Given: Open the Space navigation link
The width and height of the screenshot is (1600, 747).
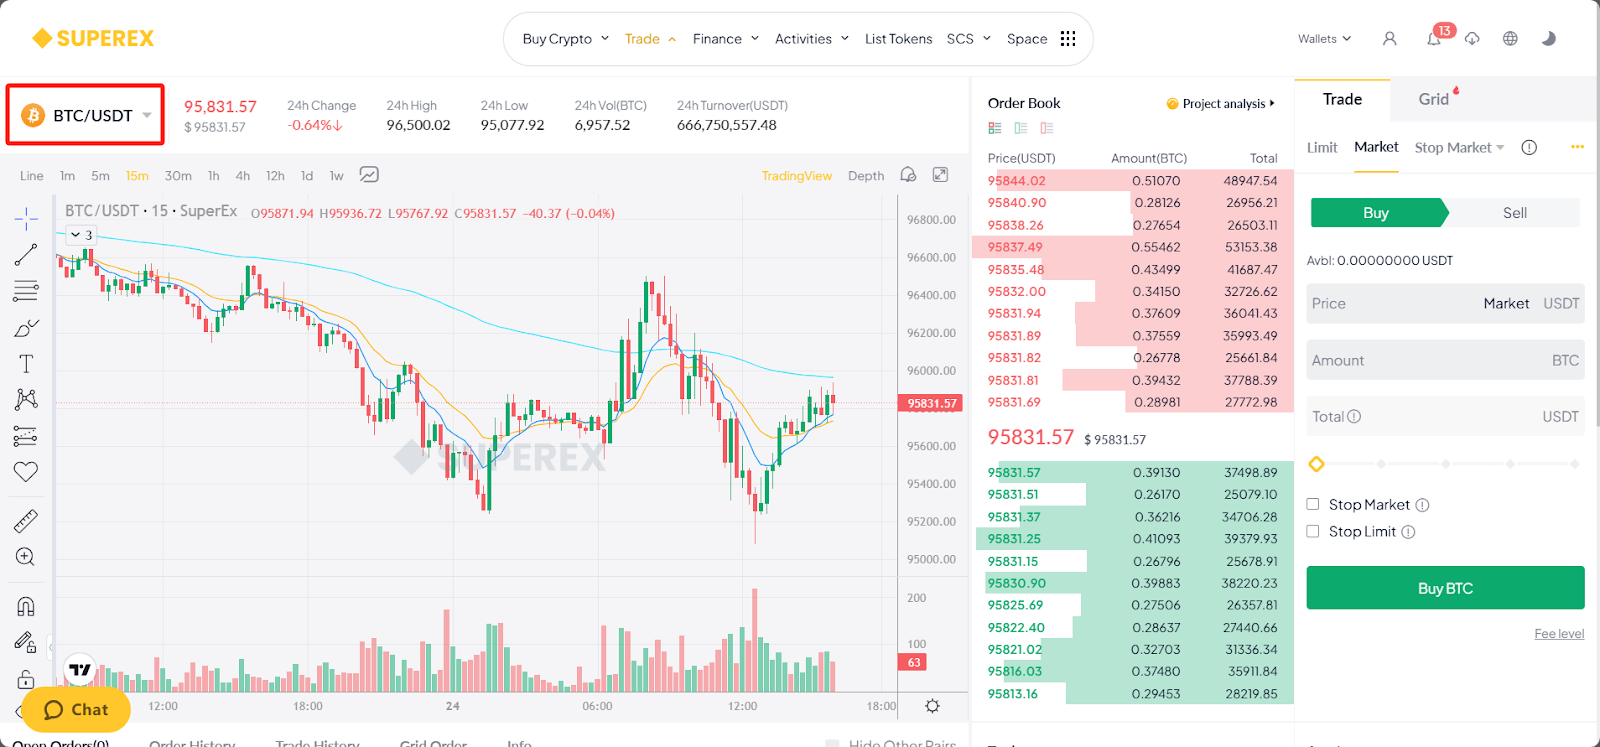Looking at the screenshot, I should [x=1027, y=39].
